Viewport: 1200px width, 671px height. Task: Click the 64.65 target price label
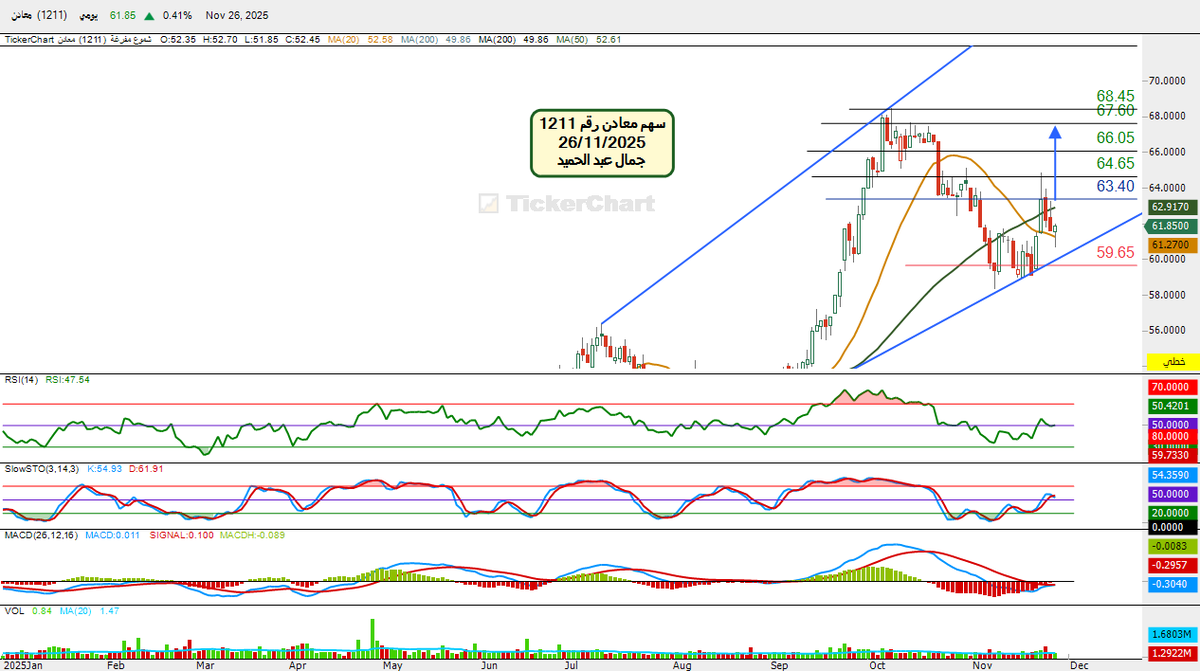coord(1115,163)
